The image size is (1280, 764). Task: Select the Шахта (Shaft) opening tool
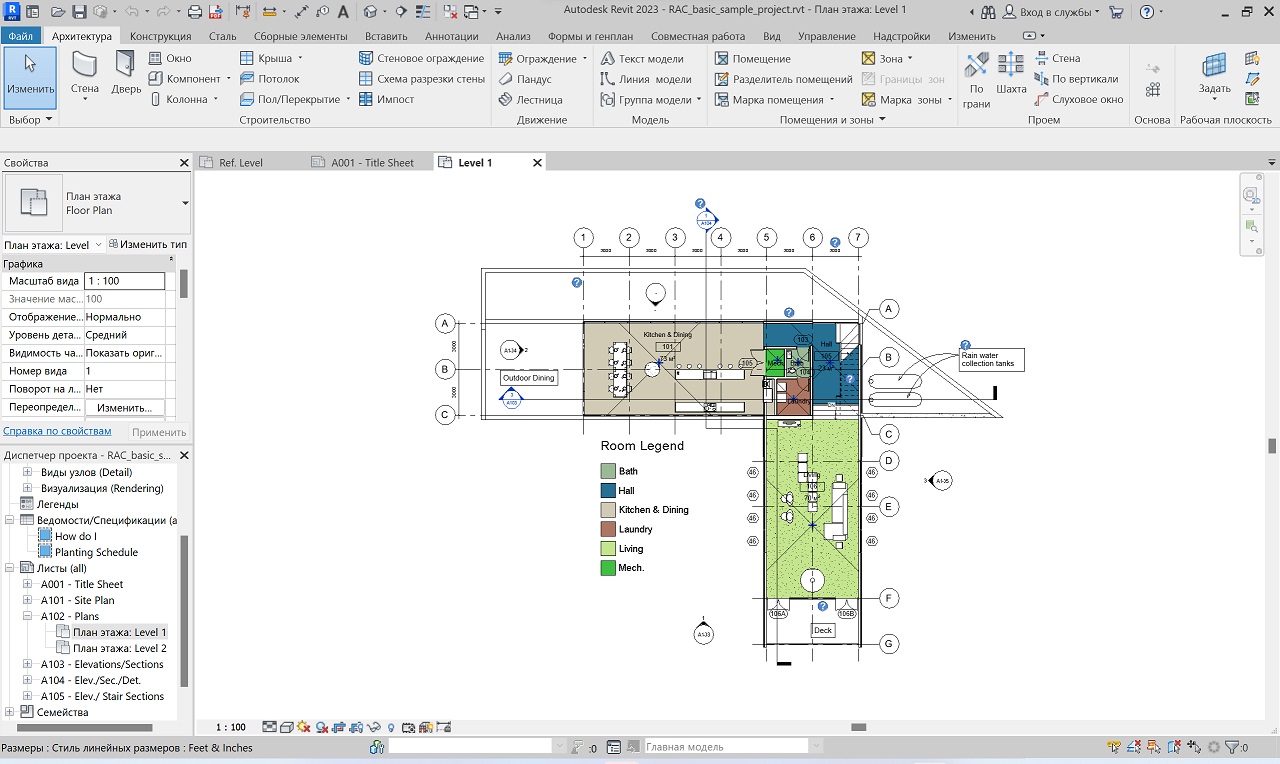tap(1011, 72)
